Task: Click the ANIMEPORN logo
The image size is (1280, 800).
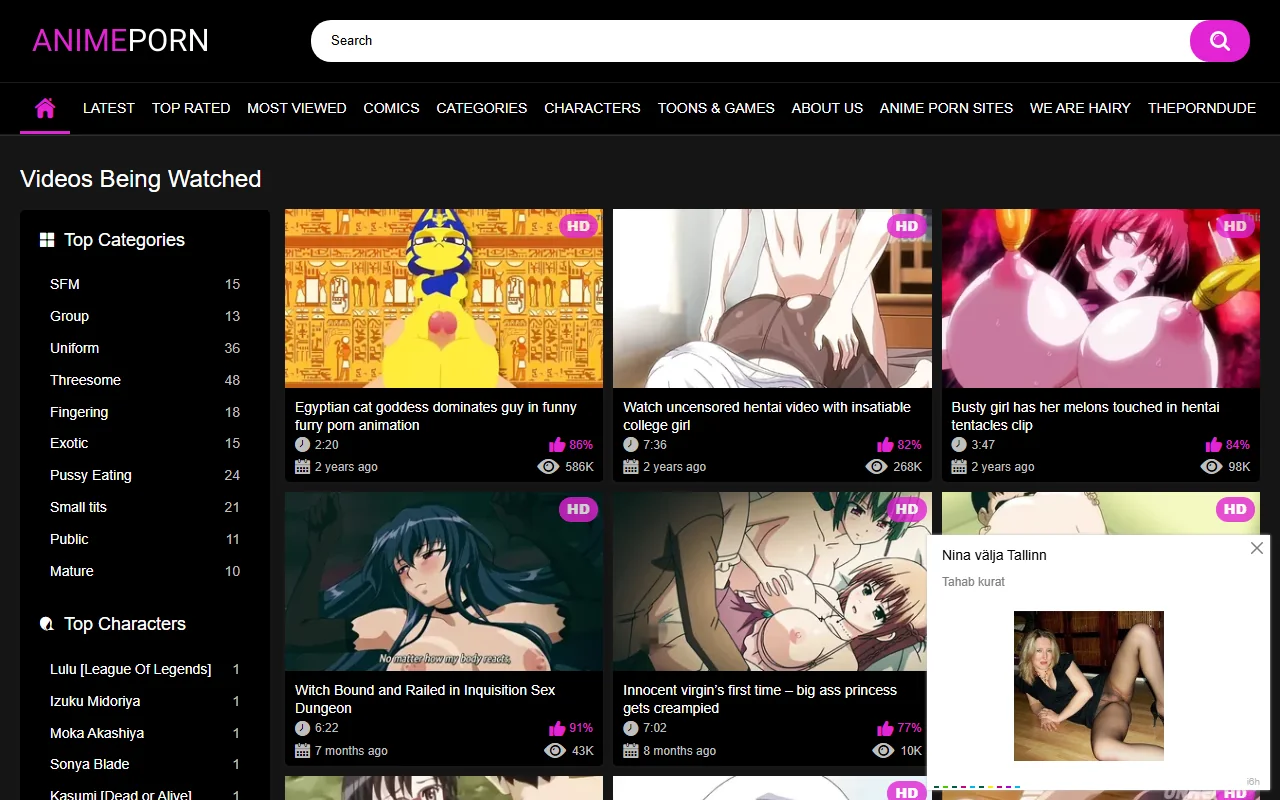Action: (119, 40)
